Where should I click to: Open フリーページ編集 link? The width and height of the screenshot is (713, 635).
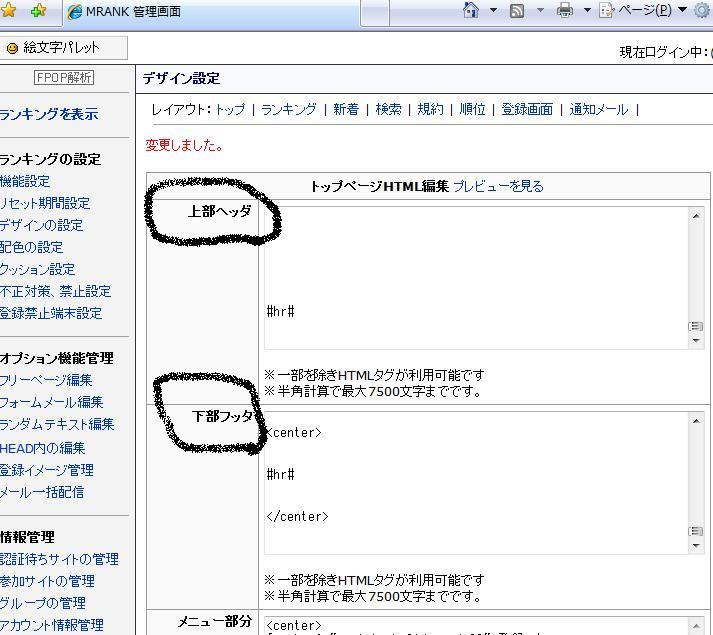[x=46, y=380]
